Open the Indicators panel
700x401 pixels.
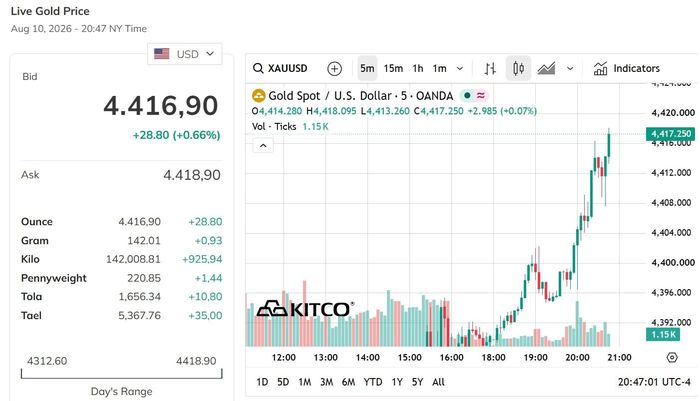point(626,68)
